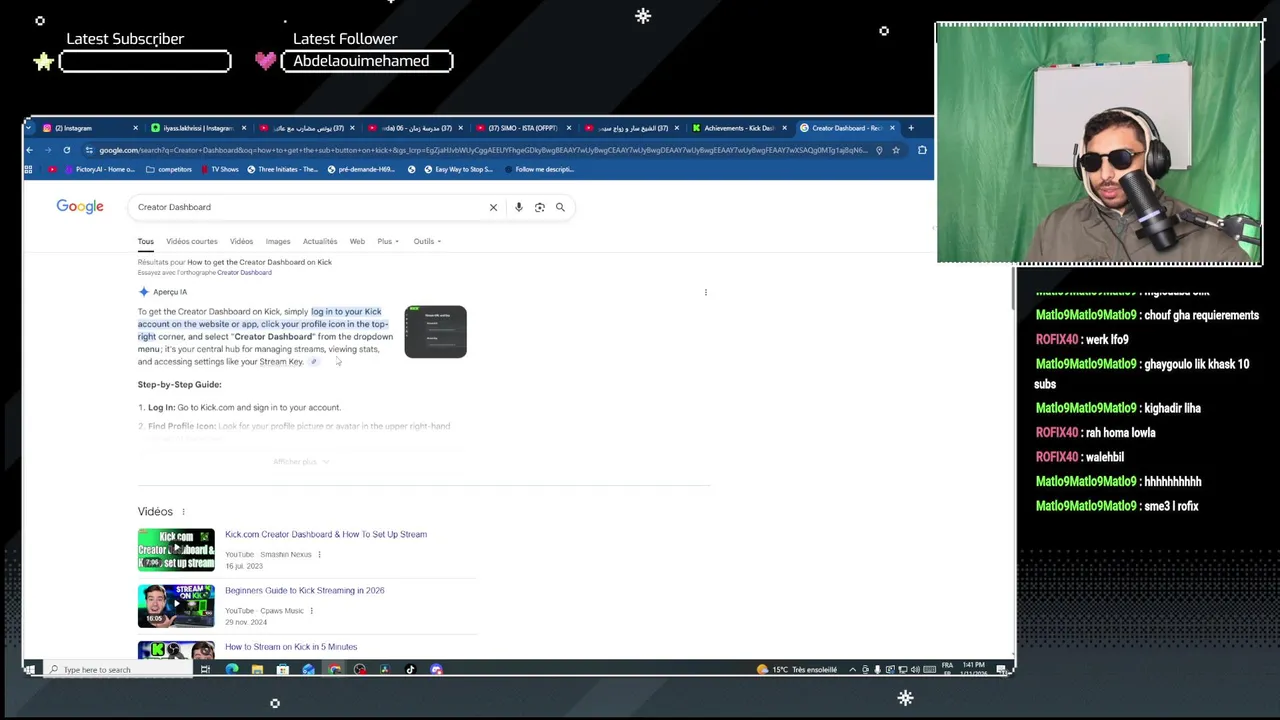Click the location icon in the address bar

(879, 150)
